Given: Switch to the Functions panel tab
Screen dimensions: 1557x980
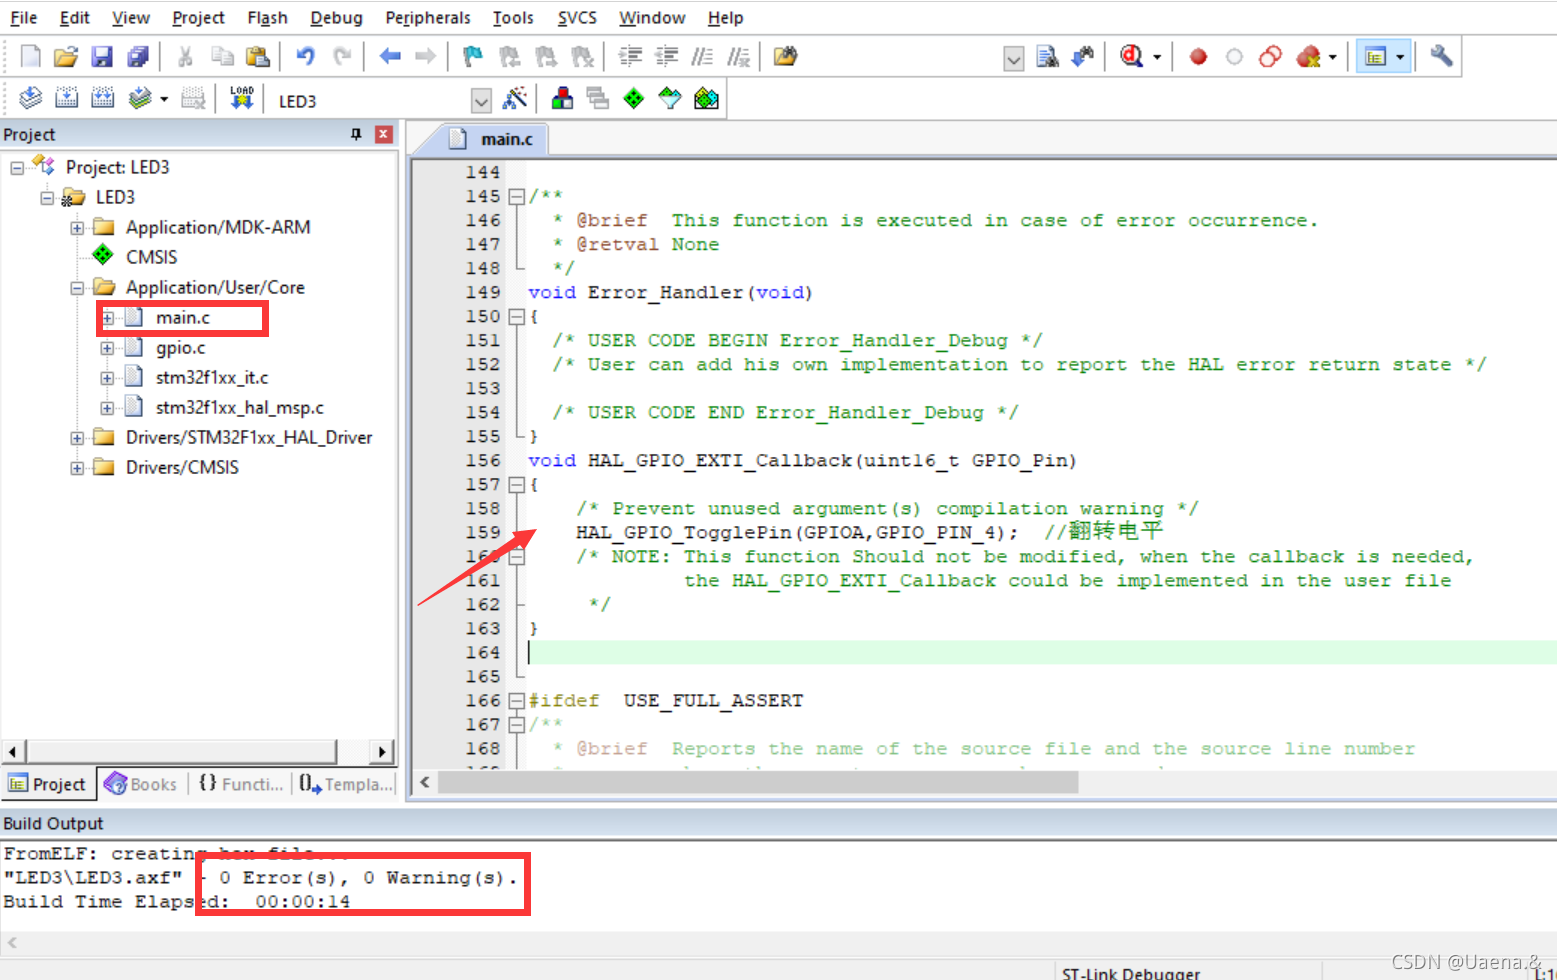Looking at the screenshot, I should [240, 784].
